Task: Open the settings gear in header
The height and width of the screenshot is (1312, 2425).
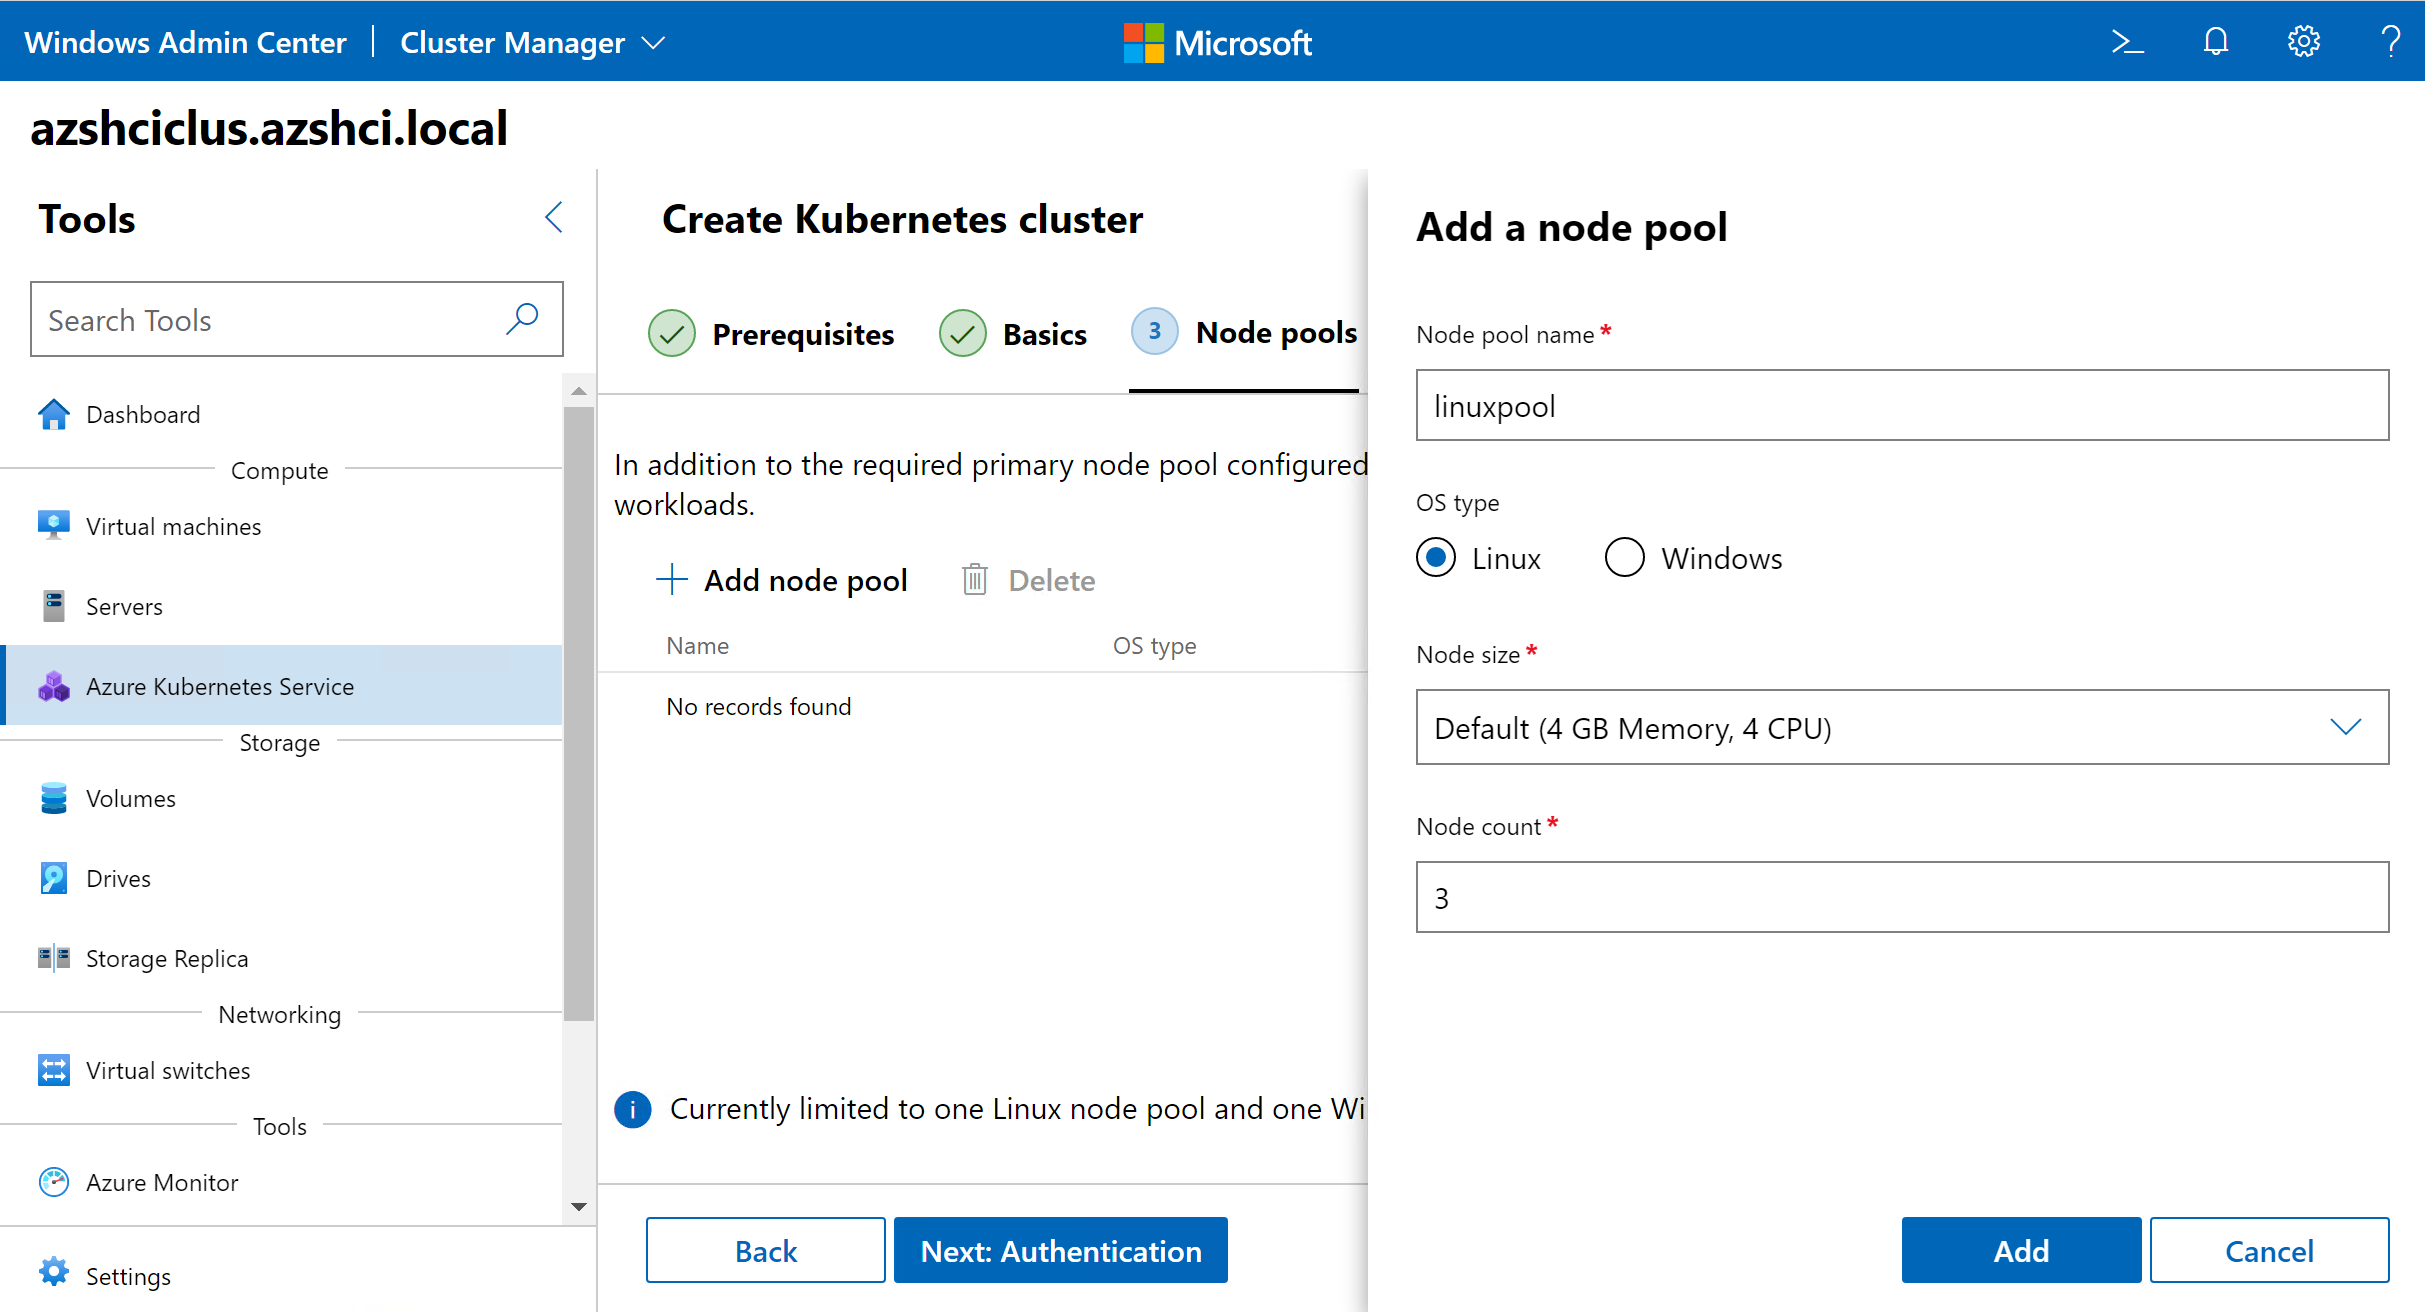Action: click(x=2304, y=42)
